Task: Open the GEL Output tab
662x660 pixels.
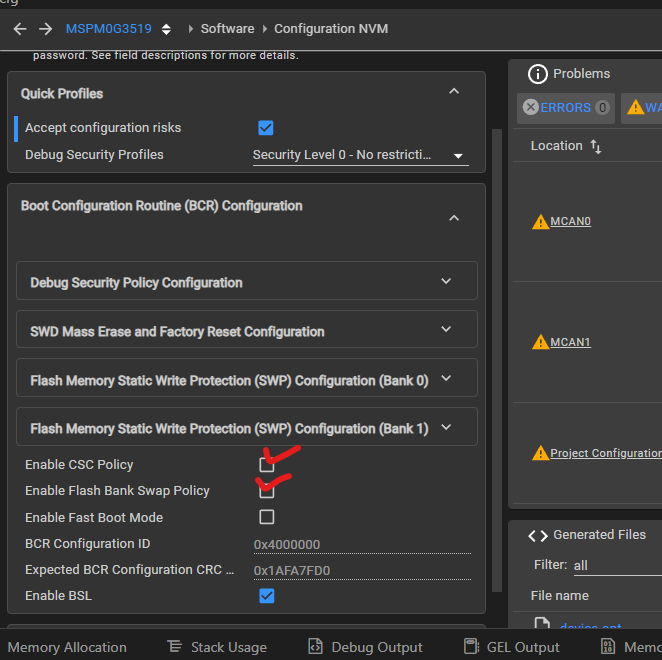Action: (510, 647)
